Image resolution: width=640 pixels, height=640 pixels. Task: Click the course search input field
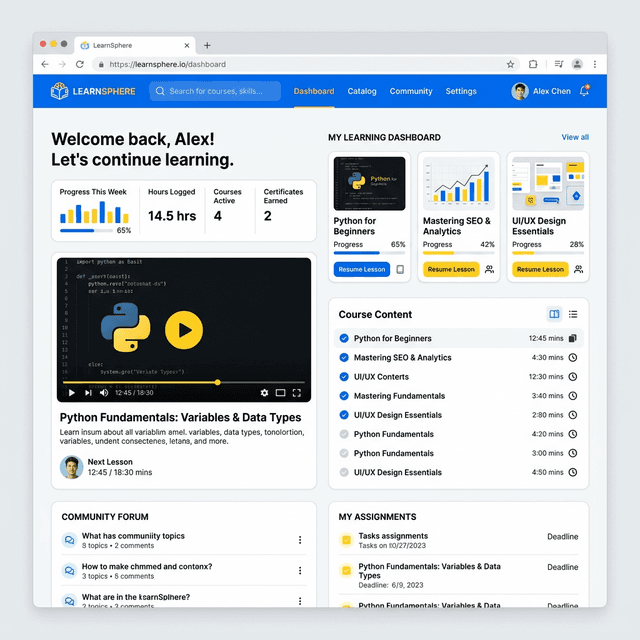[x=215, y=91]
